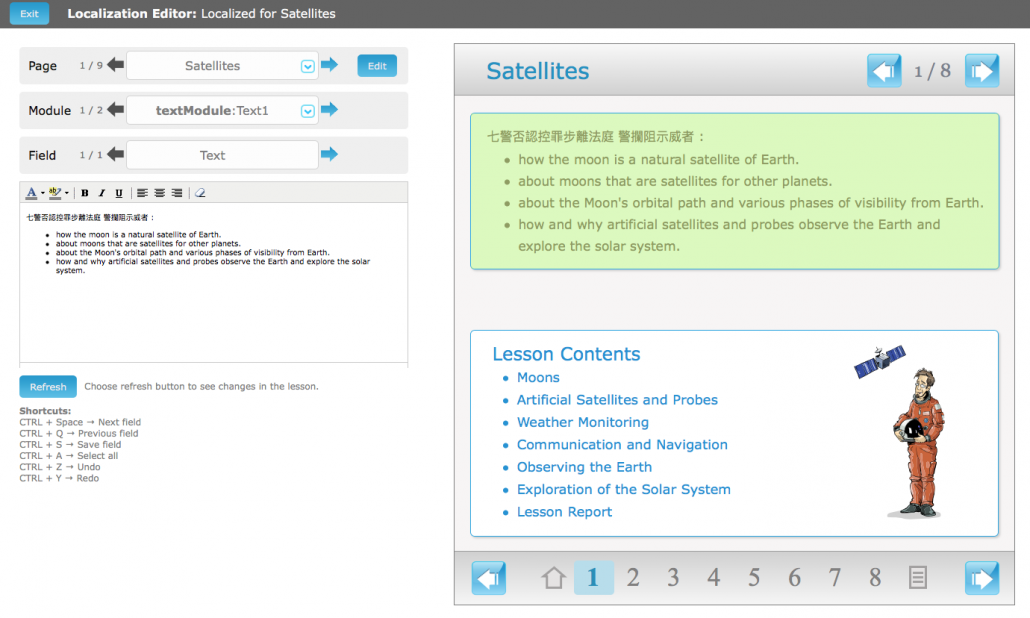
Task: Open text color picker dropdown arrow
Action: pyautogui.click(x=43, y=193)
